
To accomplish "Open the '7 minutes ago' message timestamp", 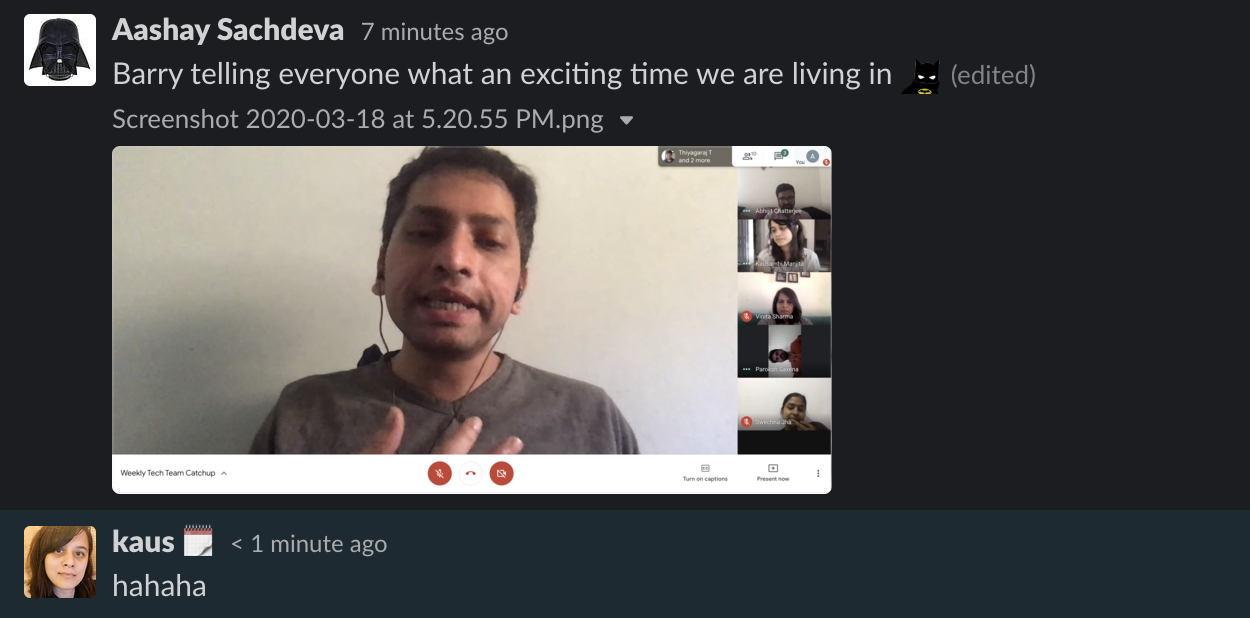I will 434,32.
